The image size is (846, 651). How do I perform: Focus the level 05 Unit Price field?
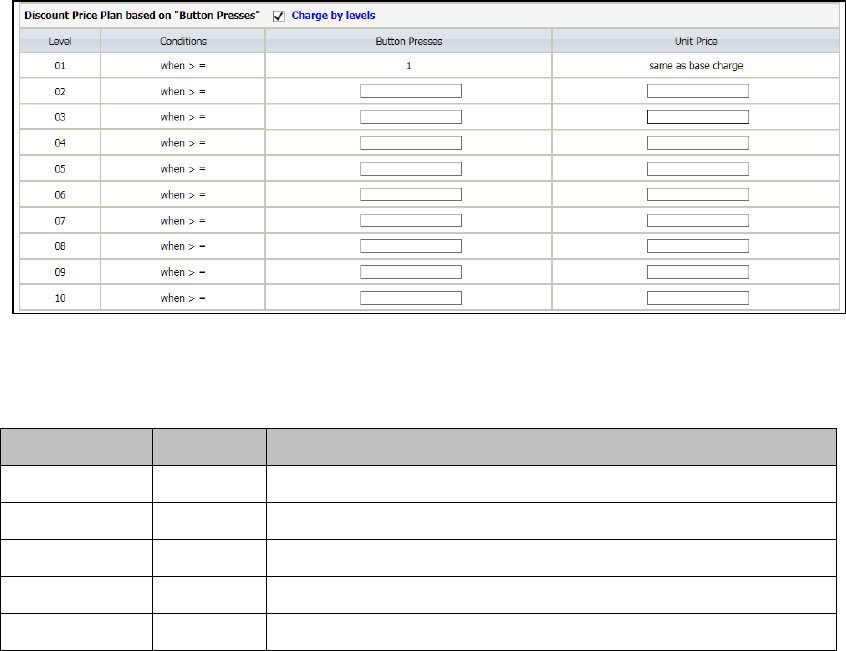(x=698, y=169)
